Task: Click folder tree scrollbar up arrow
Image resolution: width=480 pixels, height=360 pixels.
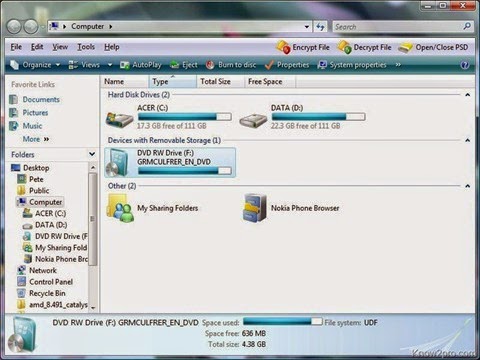Action: coord(93,167)
